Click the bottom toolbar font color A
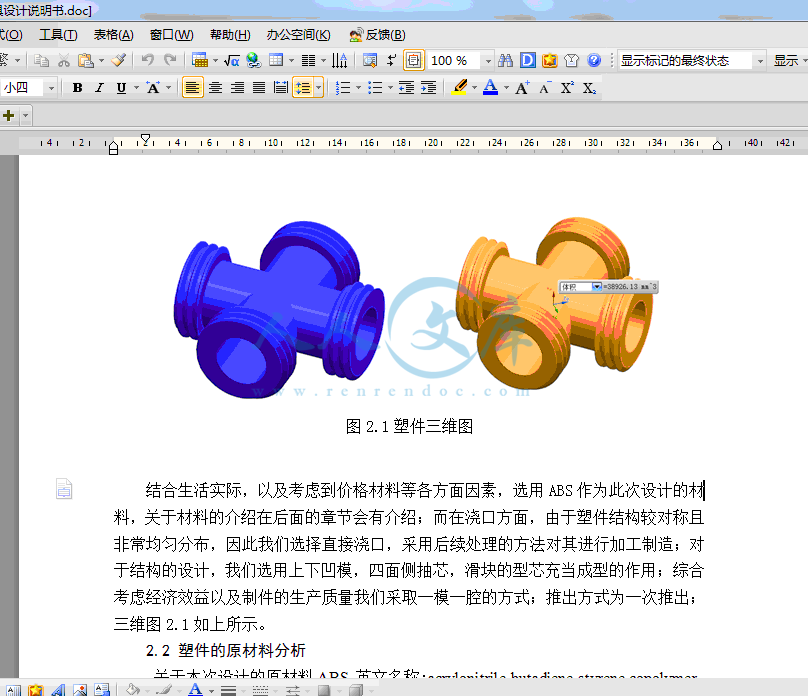This screenshot has width=808, height=696. tap(195, 690)
